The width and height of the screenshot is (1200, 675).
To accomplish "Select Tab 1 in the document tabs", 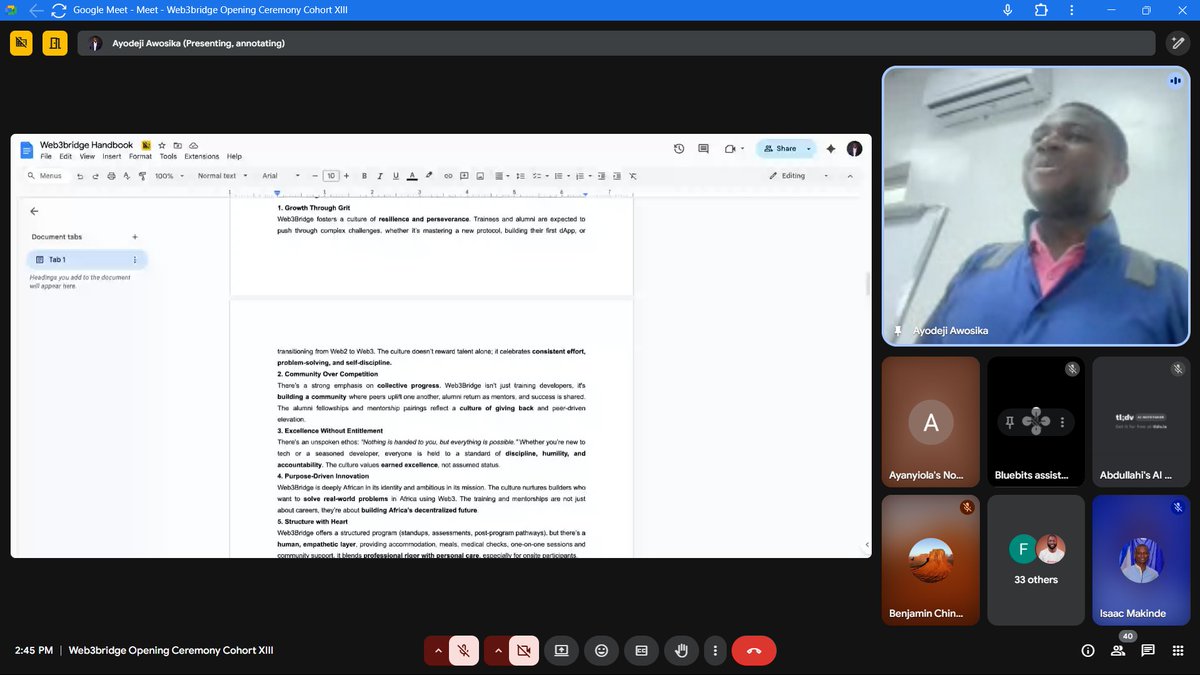I will click(x=87, y=260).
